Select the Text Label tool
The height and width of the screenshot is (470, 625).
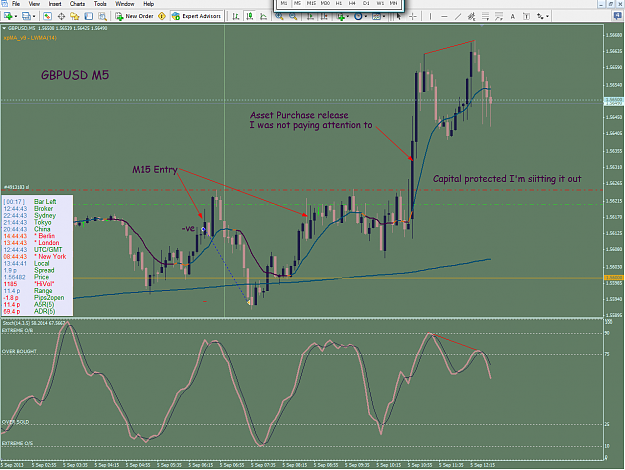tap(526, 16)
